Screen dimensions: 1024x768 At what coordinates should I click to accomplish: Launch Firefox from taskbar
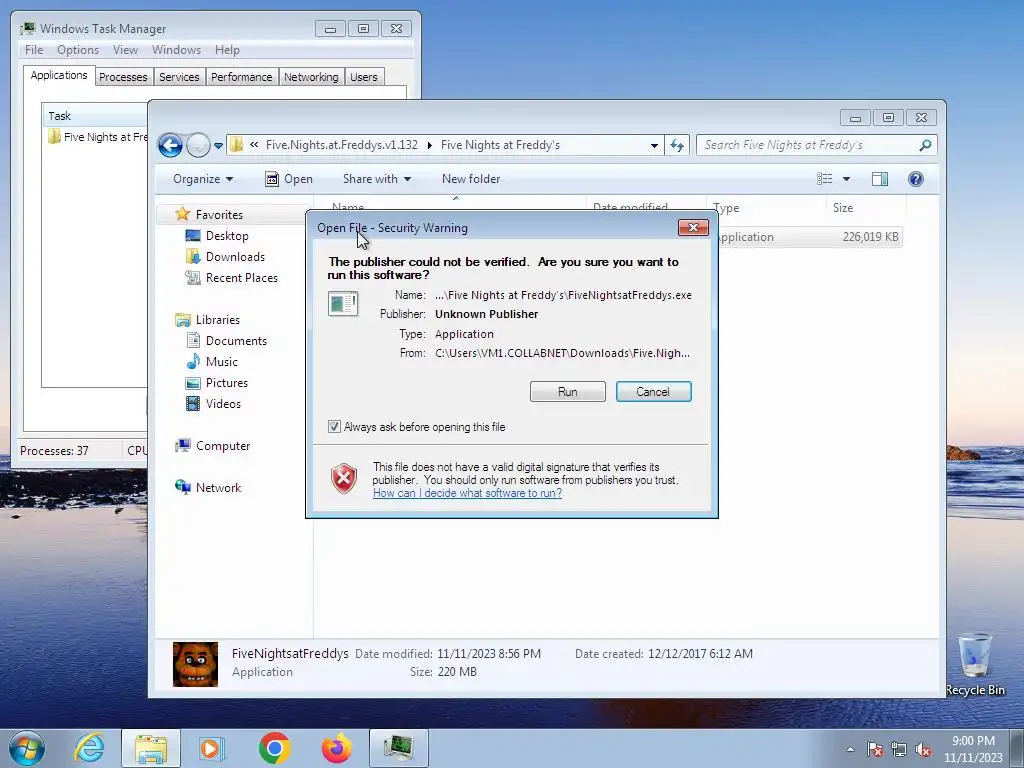click(336, 748)
